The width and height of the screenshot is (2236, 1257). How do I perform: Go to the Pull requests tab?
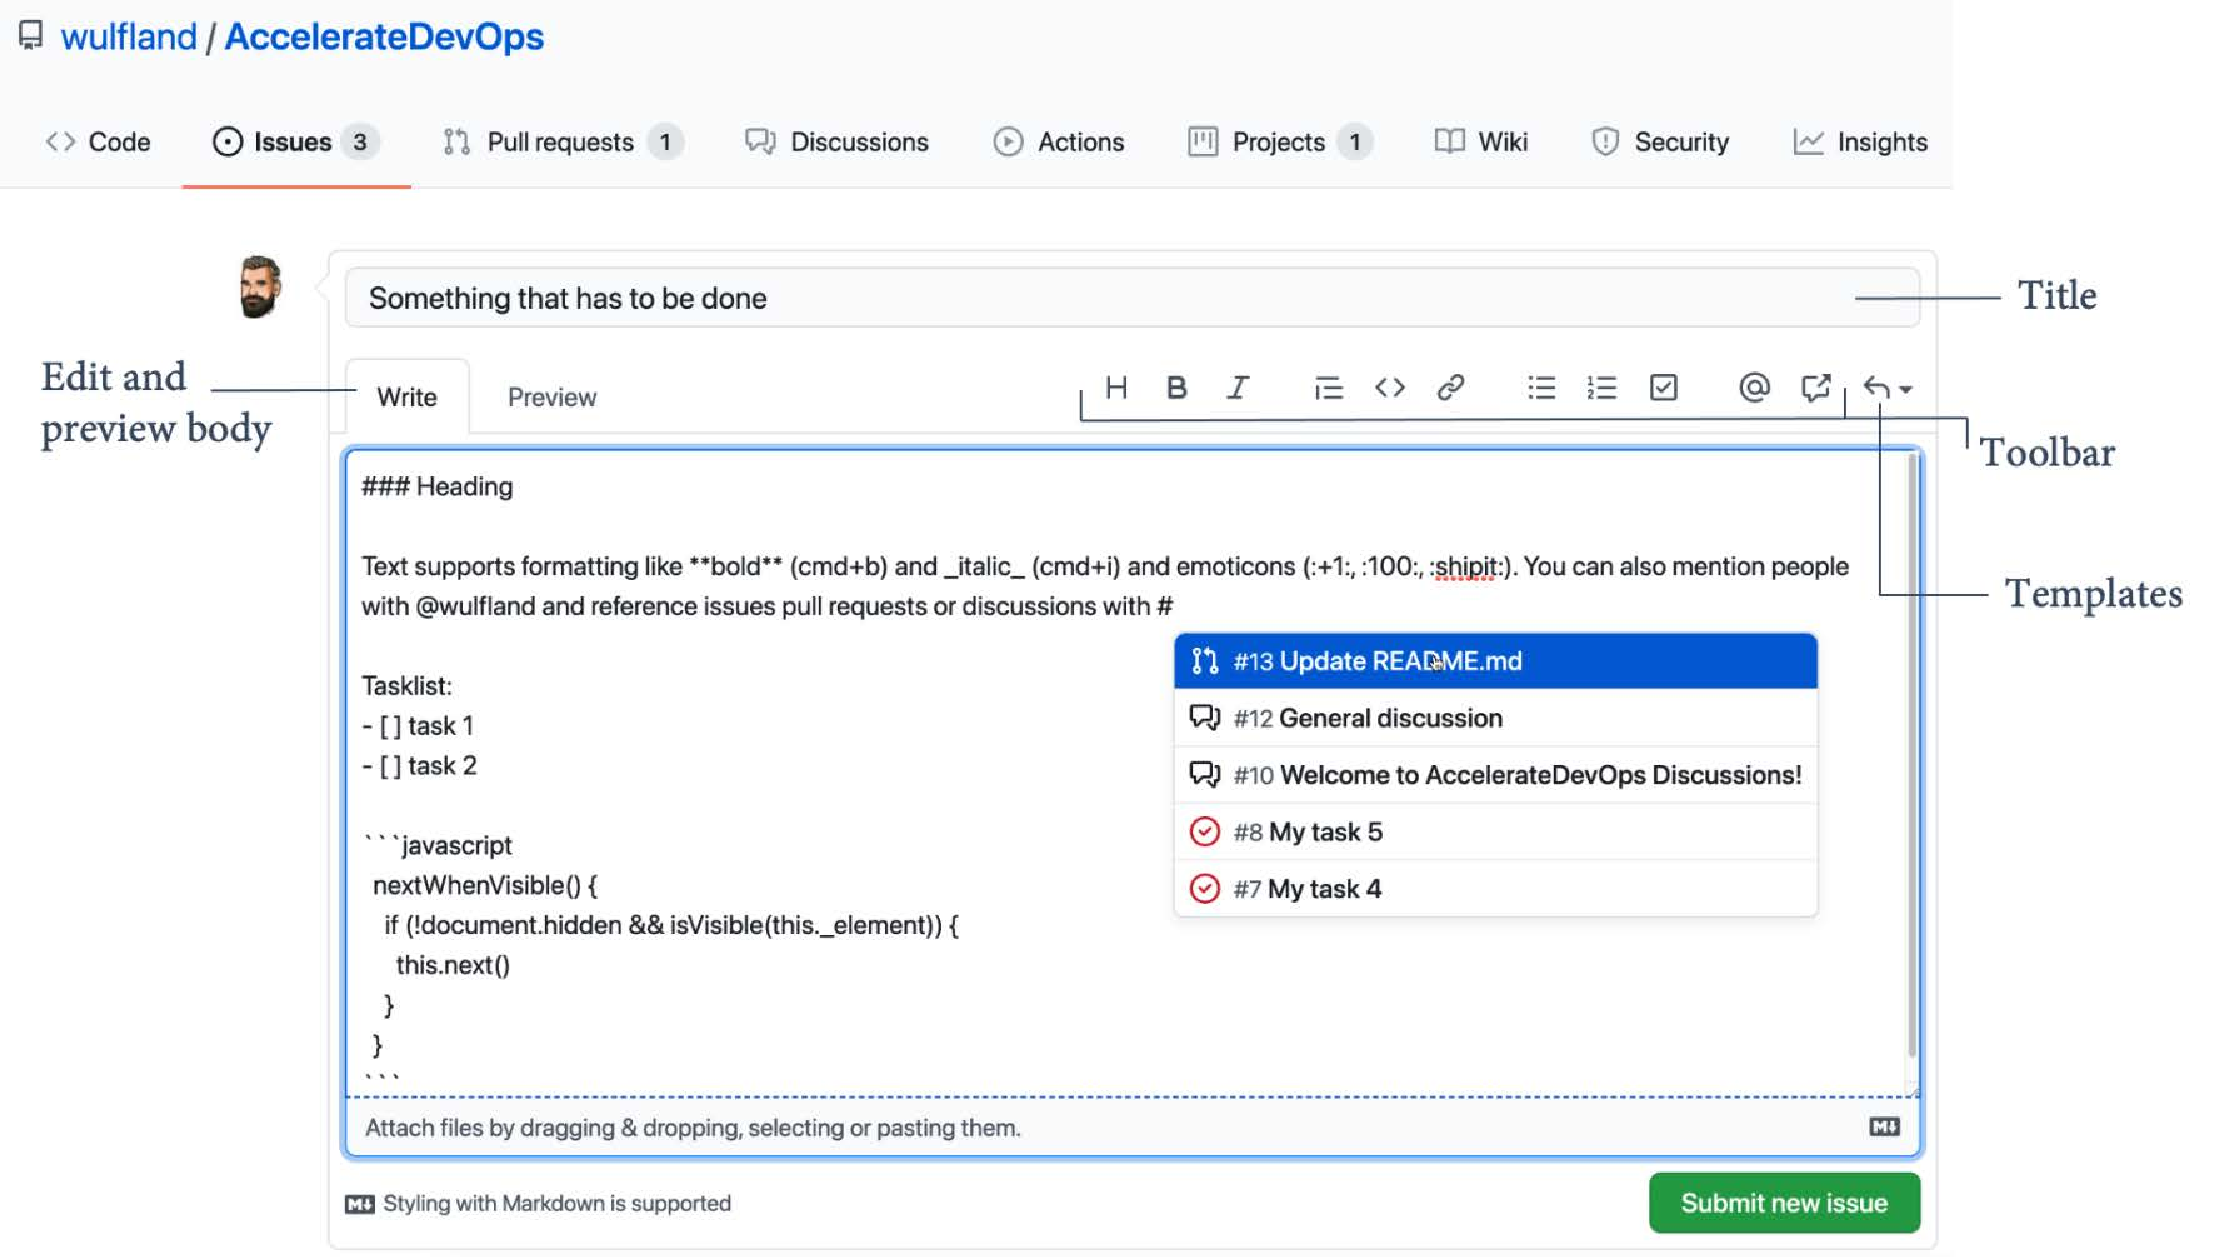click(x=562, y=142)
